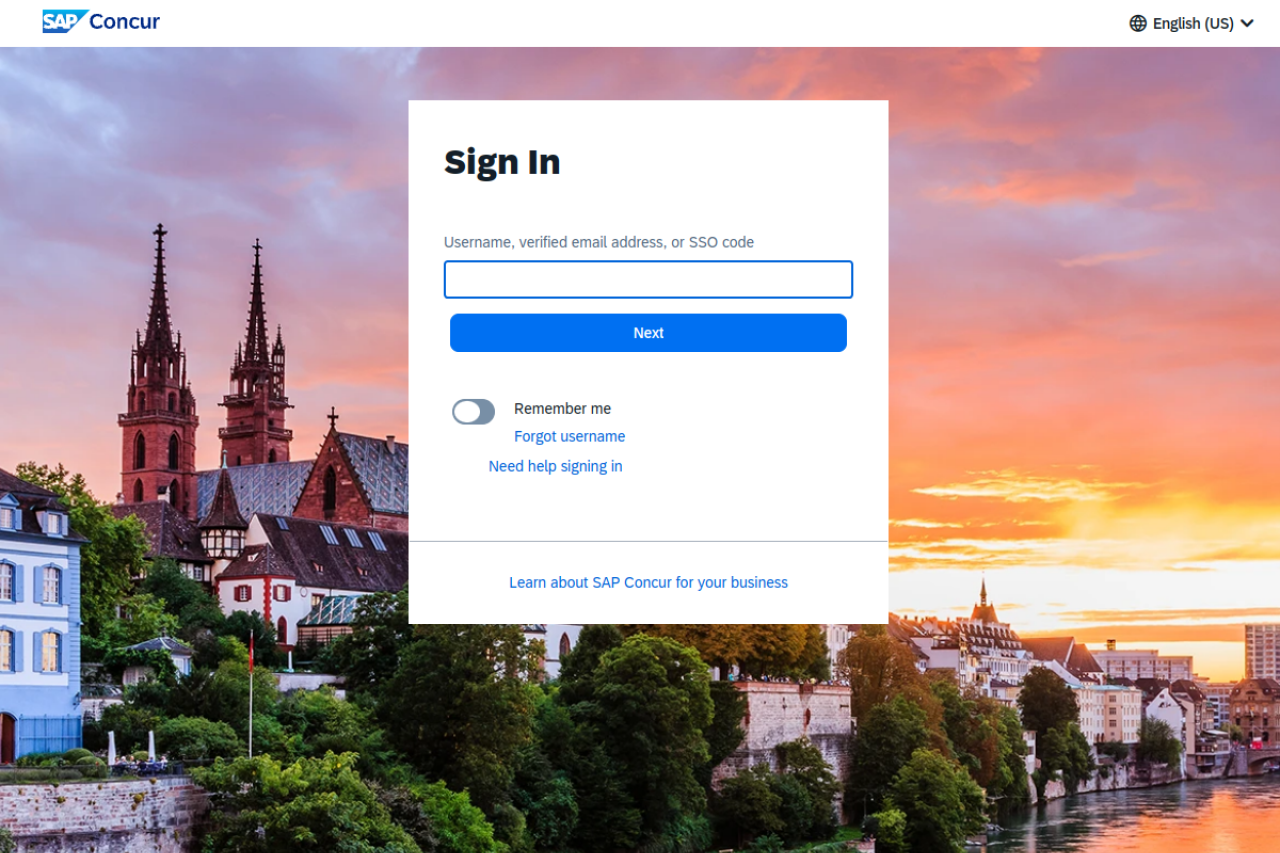Screen dimensions: 1280x853
Task: Expand the language chevron arrow
Action: tap(1247, 23)
